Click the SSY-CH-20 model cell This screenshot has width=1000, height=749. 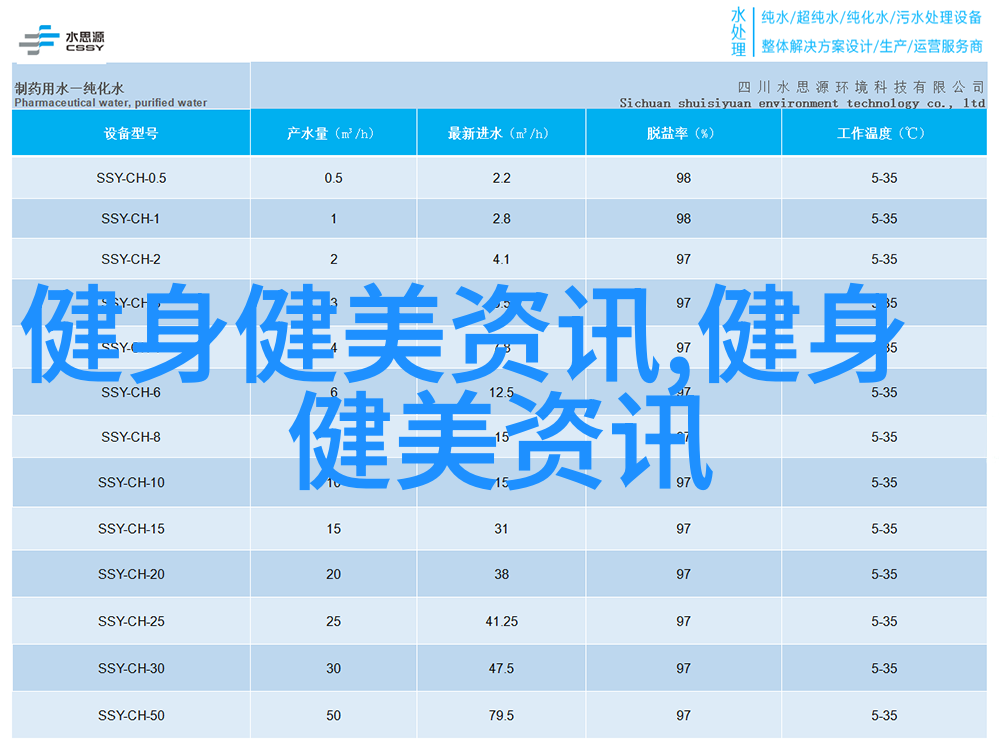131,574
